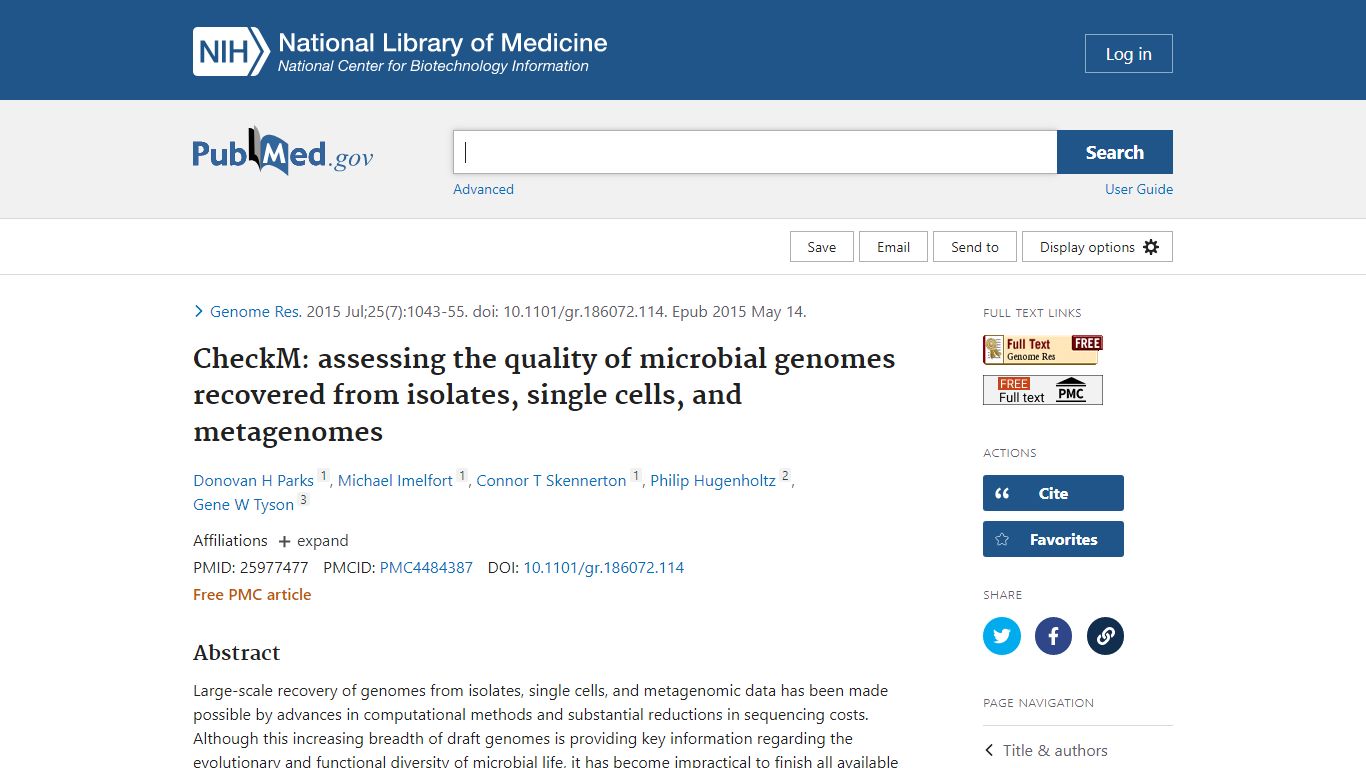Click the blue Search button

1115,152
